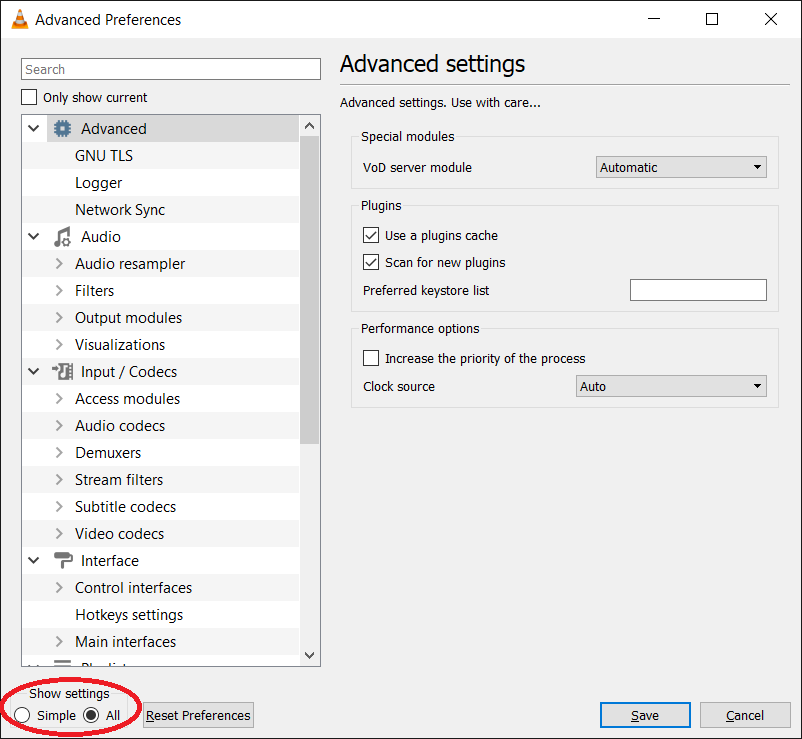Collapse the Input / Codecs section

point(34,372)
